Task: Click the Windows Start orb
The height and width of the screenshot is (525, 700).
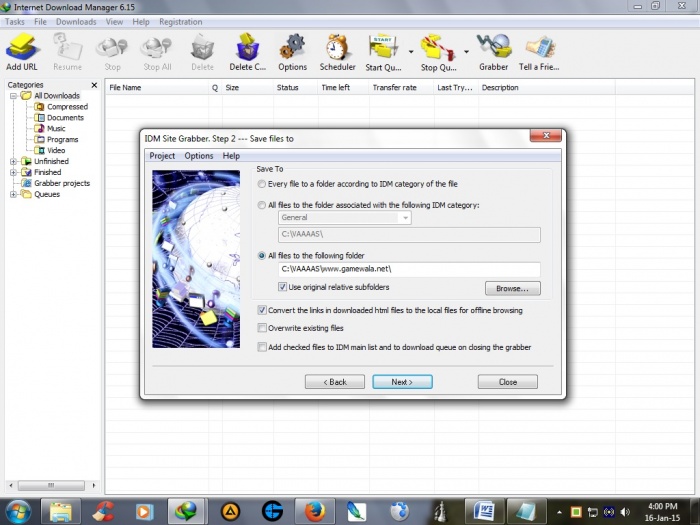Action: (x=18, y=511)
